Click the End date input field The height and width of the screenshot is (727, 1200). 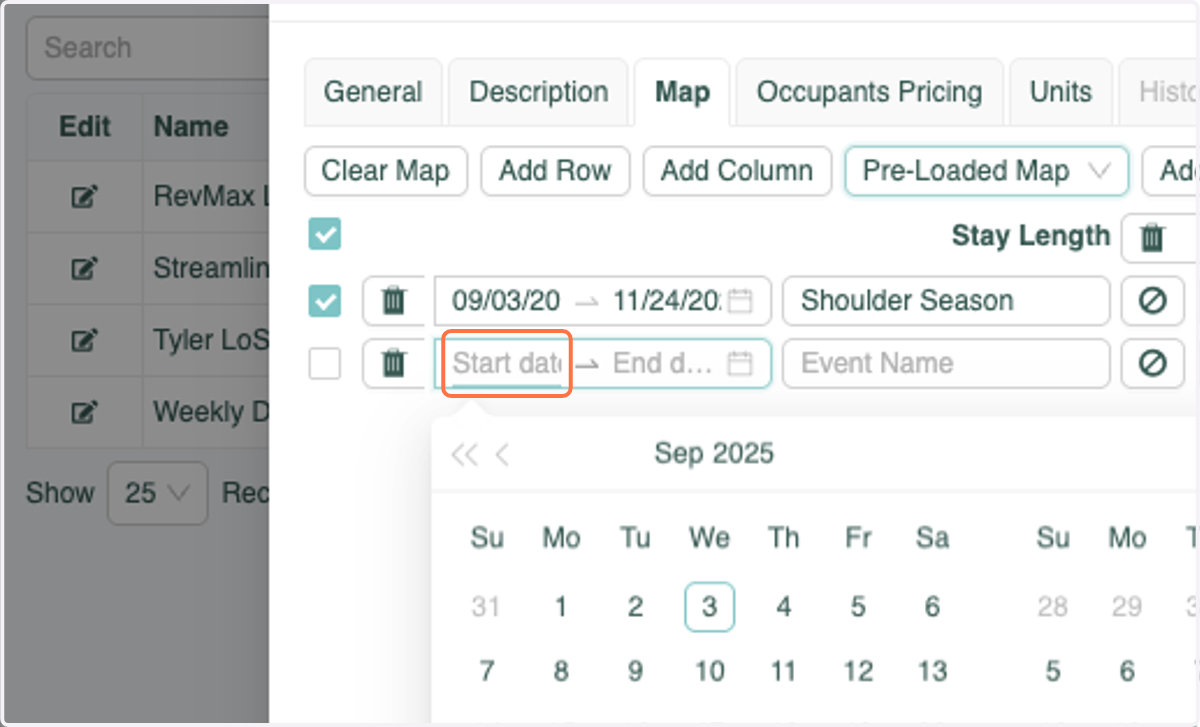tap(664, 364)
